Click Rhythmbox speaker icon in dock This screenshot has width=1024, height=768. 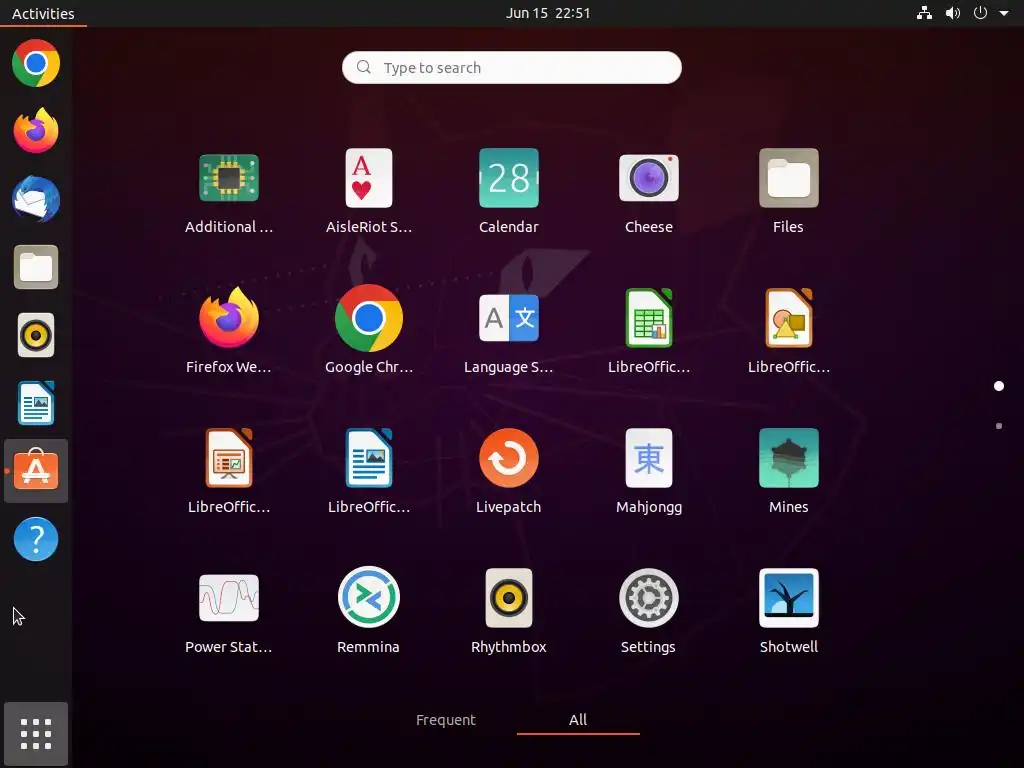(36, 335)
